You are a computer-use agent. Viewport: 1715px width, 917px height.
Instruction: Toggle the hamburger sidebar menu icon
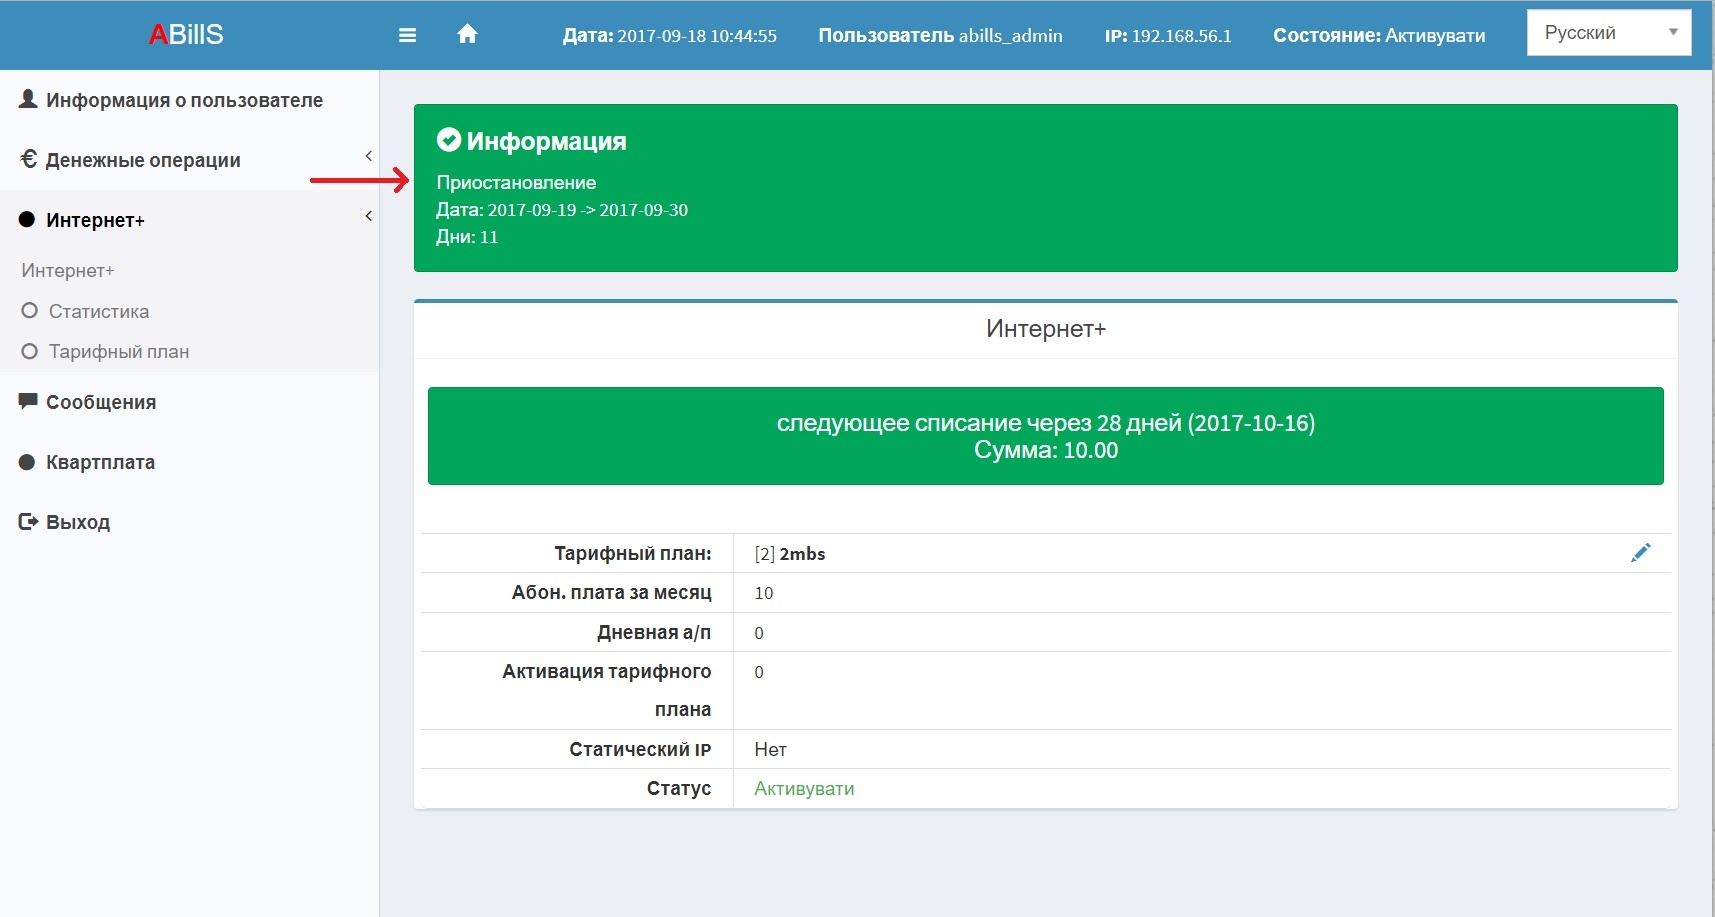click(x=407, y=35)
